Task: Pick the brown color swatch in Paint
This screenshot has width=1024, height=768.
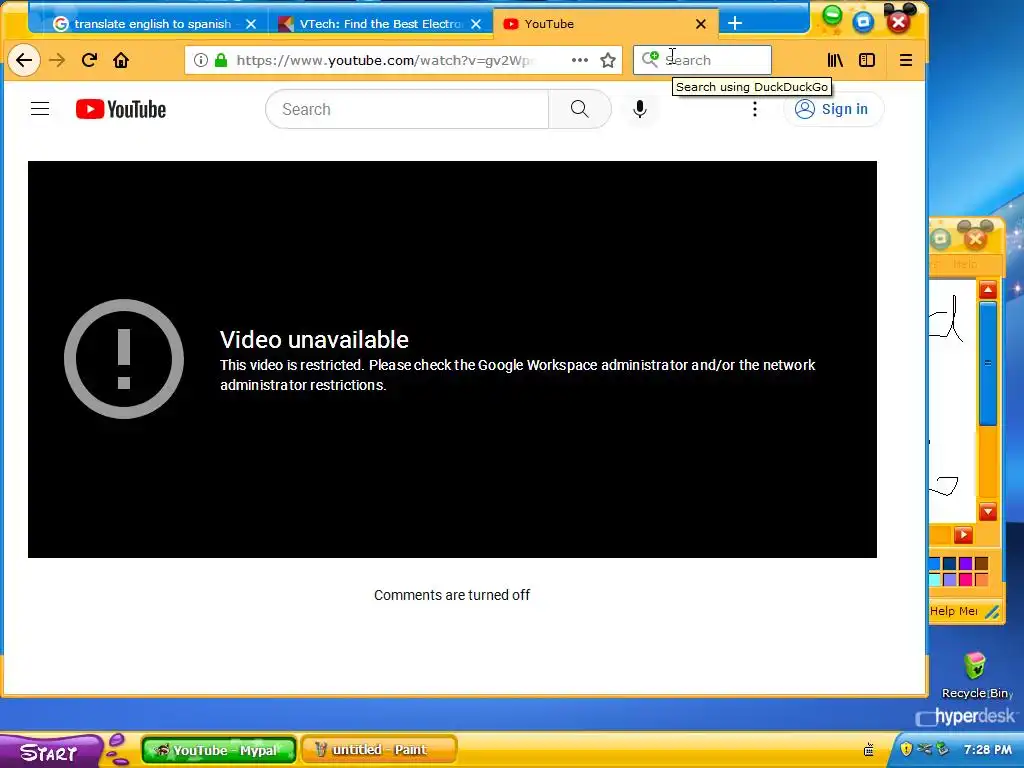Action: coord(981,564)
